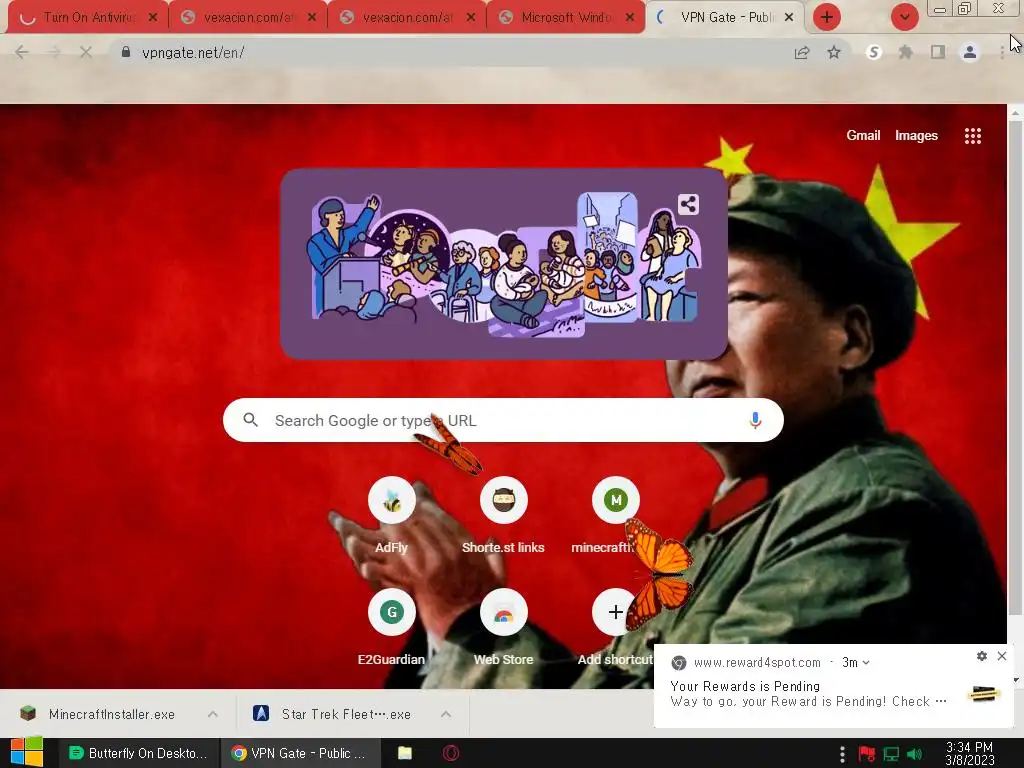
Task: Switch to Butterfly On Desktop taskbar item
Action: (138, 753)
